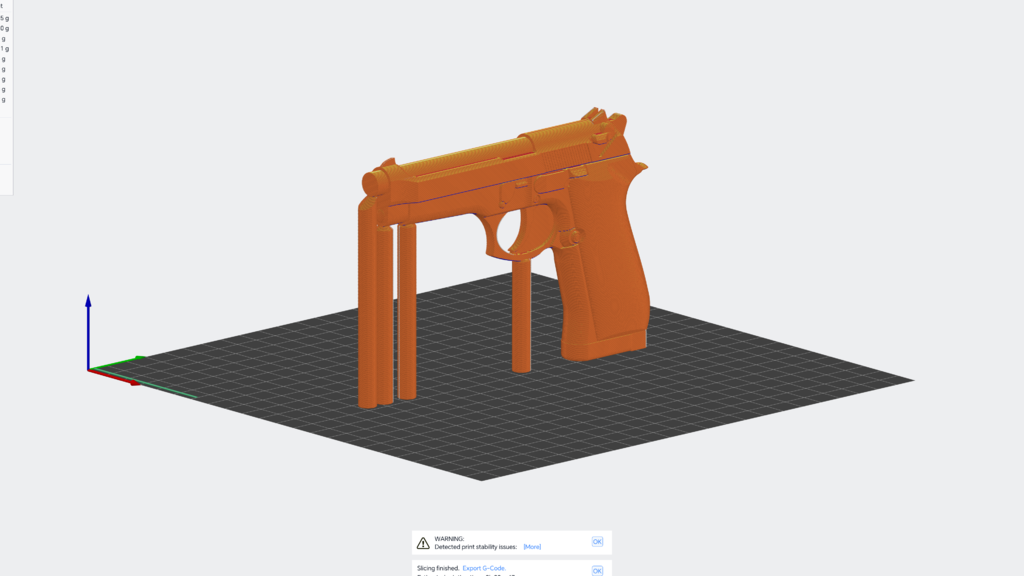This screenshot has height=576, width=1024.
Task: Click the axis origin point indicator
Action: pos(91,368)
